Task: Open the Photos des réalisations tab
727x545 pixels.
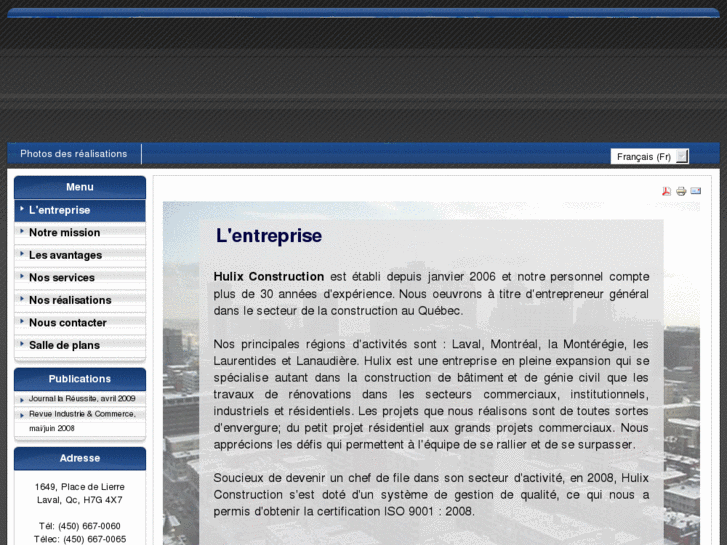Action: click(74, 154)
